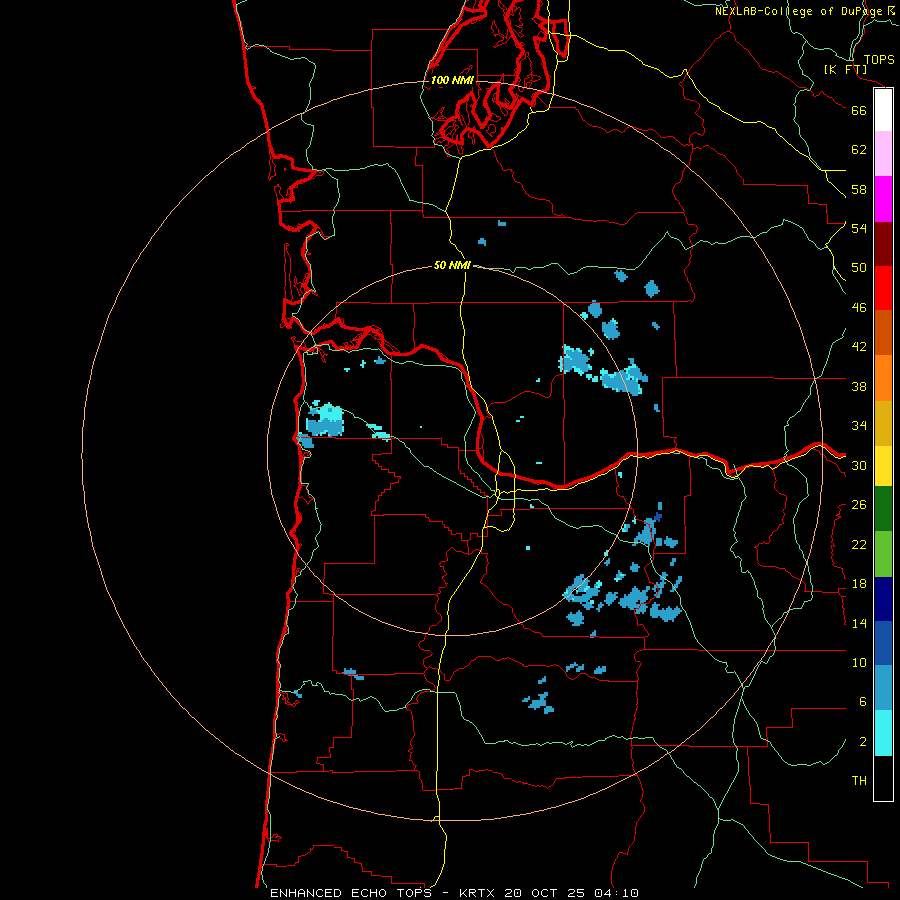Image resolution: width=900 pixels, height=900 pixels.
Task: Click the '[K FT]' legend units label
Action: (x=845, y=69)
